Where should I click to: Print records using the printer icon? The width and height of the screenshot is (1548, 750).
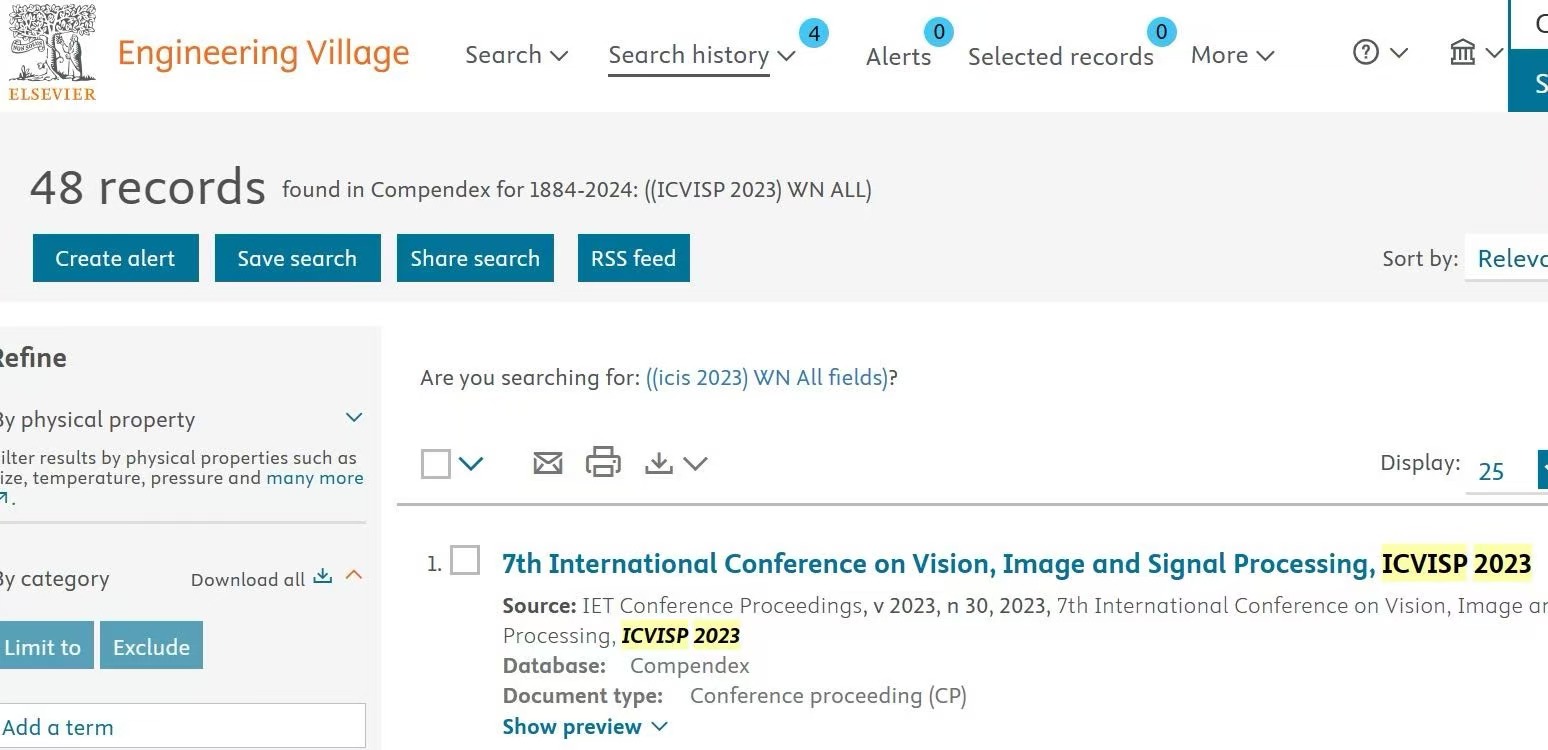click(x=603, y=462)
